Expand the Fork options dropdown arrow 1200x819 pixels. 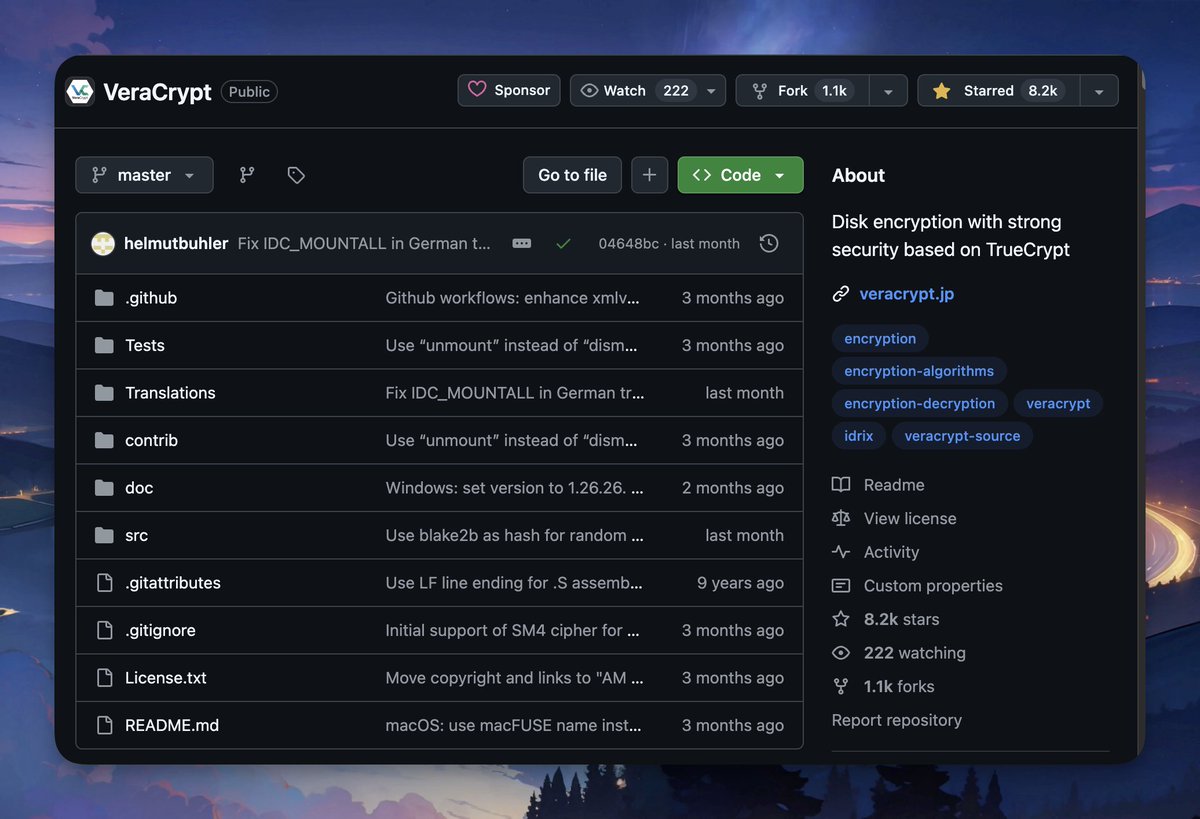(888, 91)
